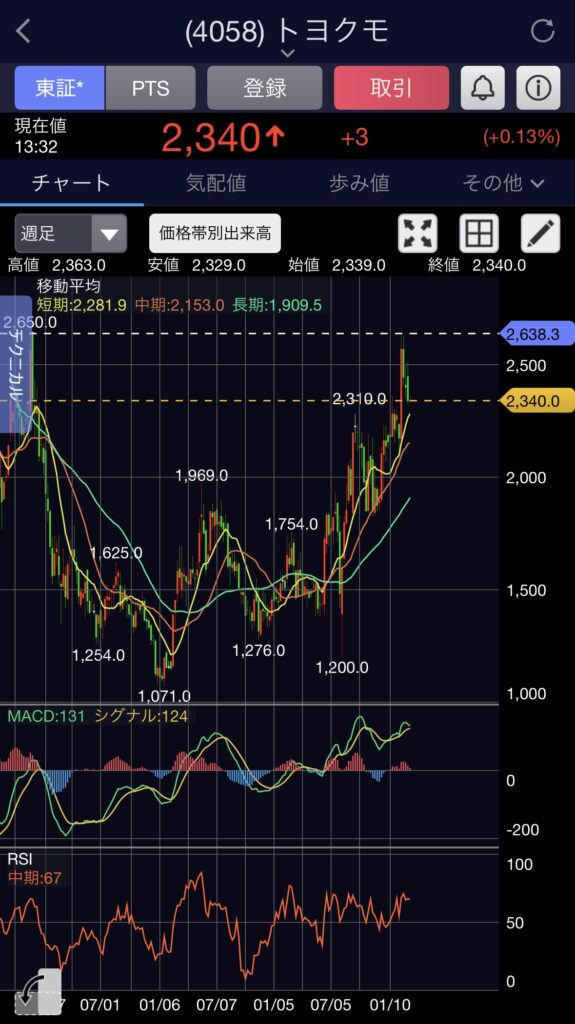Open the テクニカル side panel

point(16,364)
